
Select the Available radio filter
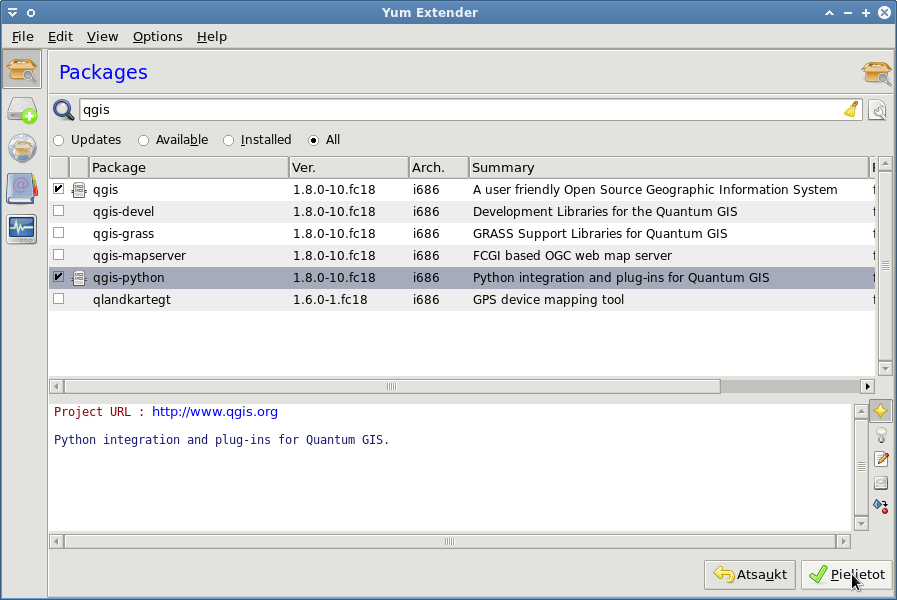click(173, 140)
